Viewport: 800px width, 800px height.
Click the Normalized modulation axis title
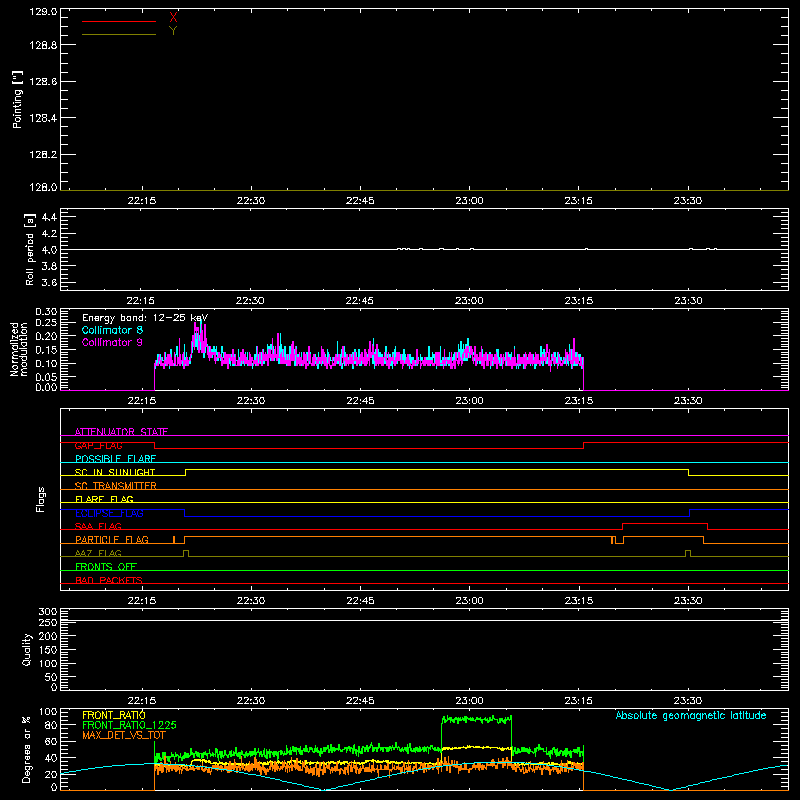18,349
